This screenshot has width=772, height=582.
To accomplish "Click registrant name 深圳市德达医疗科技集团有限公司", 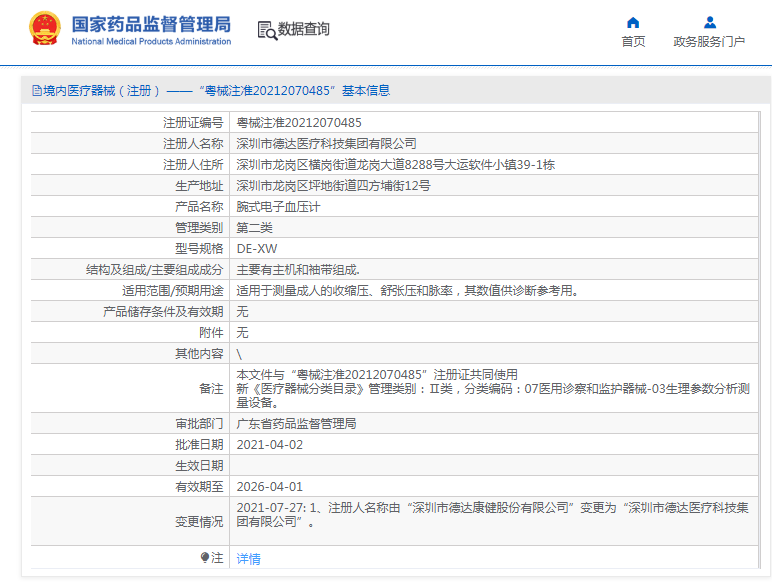I will [x=326, y=144].
